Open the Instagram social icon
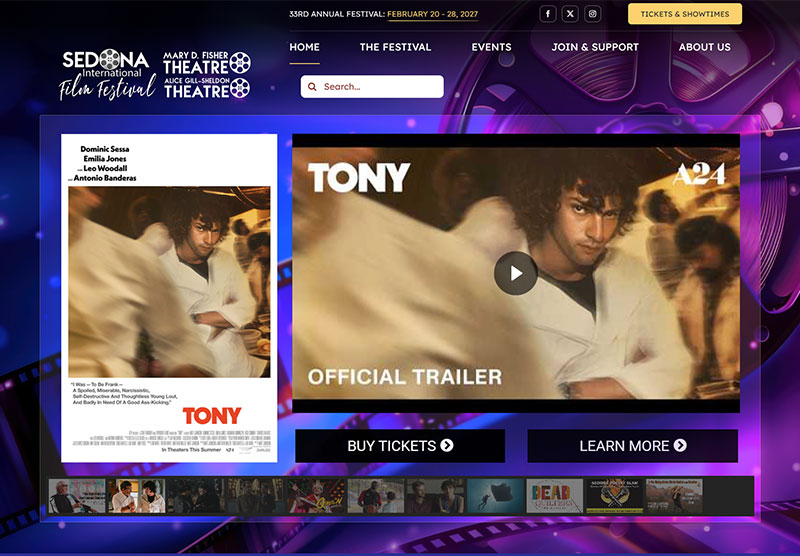Image resolution: width=800 pixels, height=556 pixels. click(x=592, y=14)
